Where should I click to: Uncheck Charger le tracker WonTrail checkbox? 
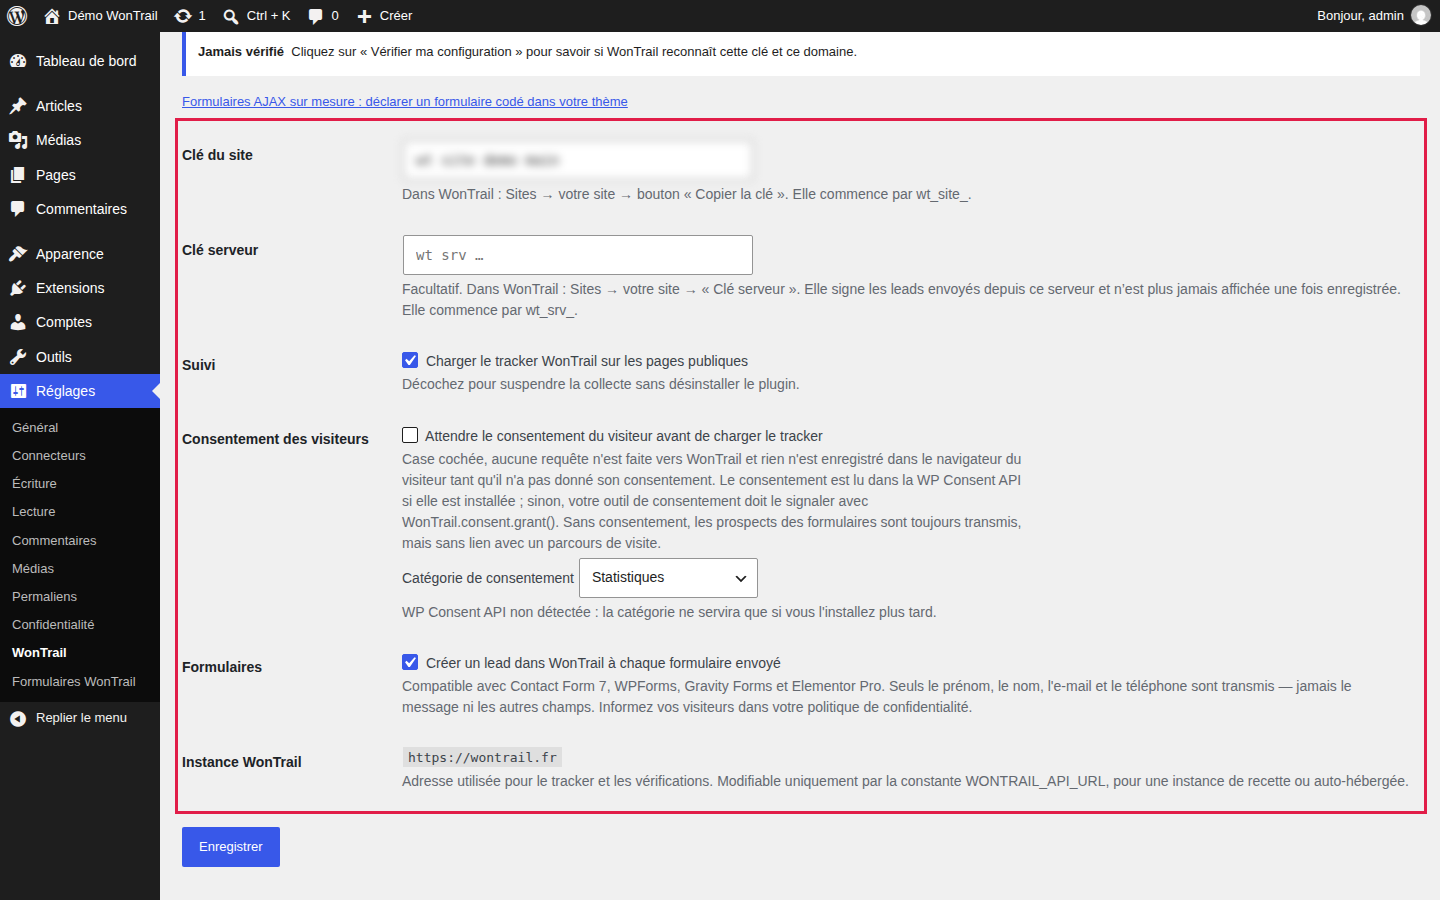click(x=410, y=360)
